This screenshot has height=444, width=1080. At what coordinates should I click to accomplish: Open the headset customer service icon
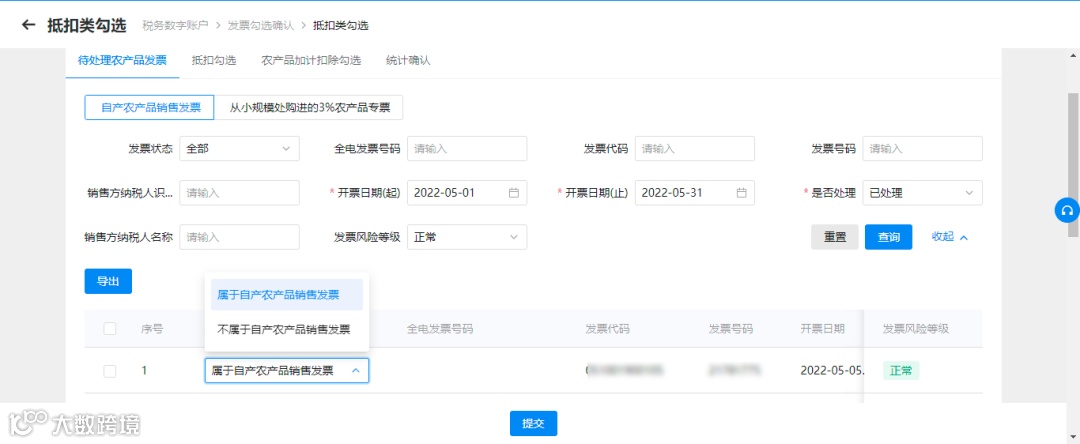(1067, 210)
